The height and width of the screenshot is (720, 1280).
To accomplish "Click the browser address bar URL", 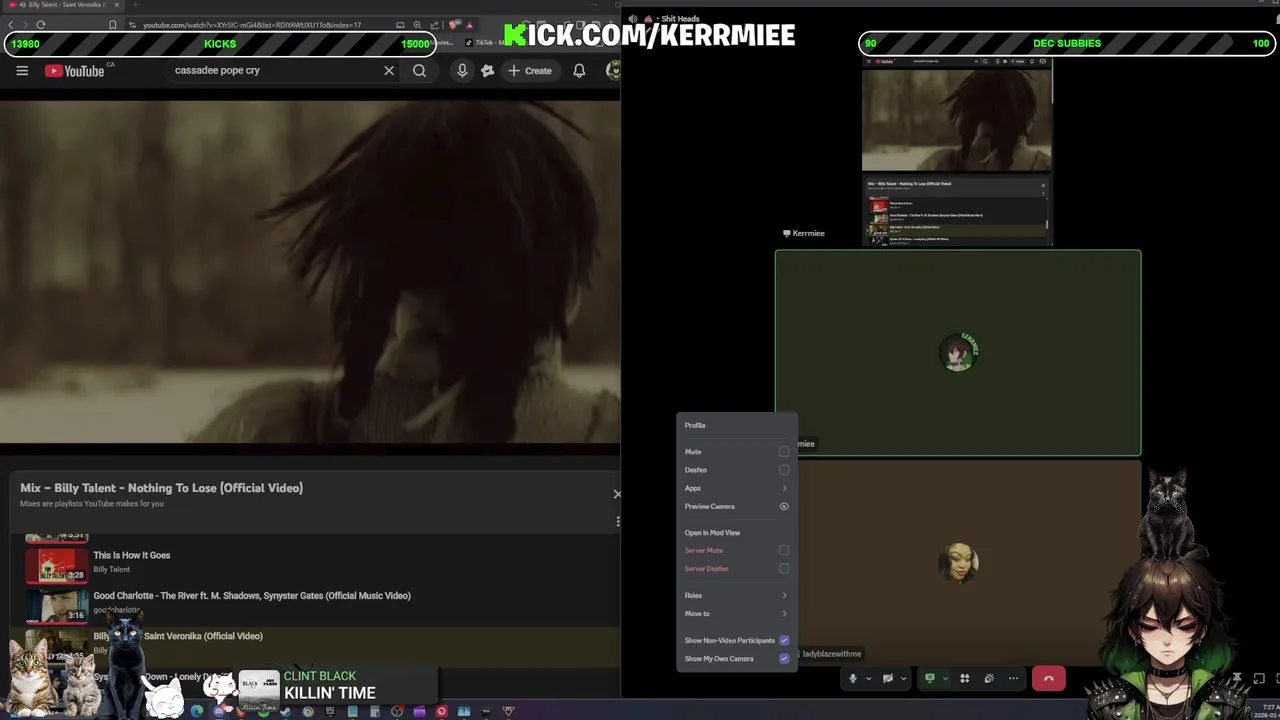I will pos(252,25).
